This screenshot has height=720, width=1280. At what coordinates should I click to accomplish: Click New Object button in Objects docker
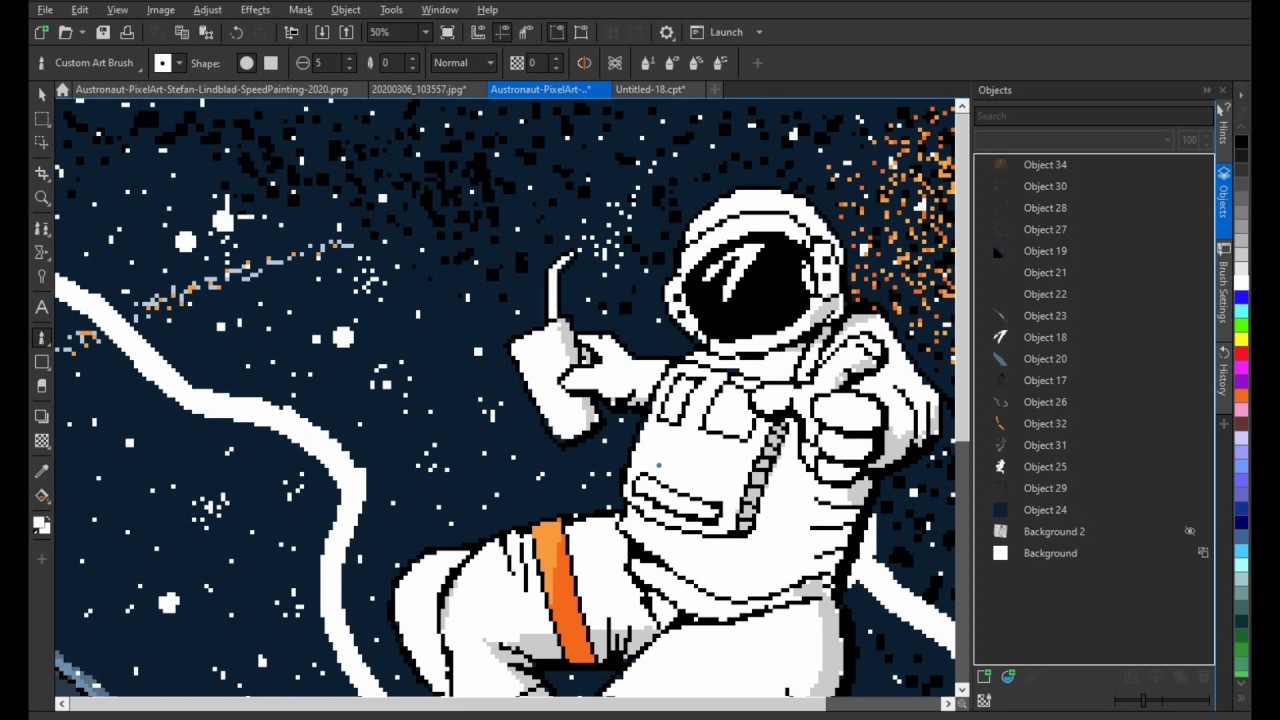pos(984,677)
